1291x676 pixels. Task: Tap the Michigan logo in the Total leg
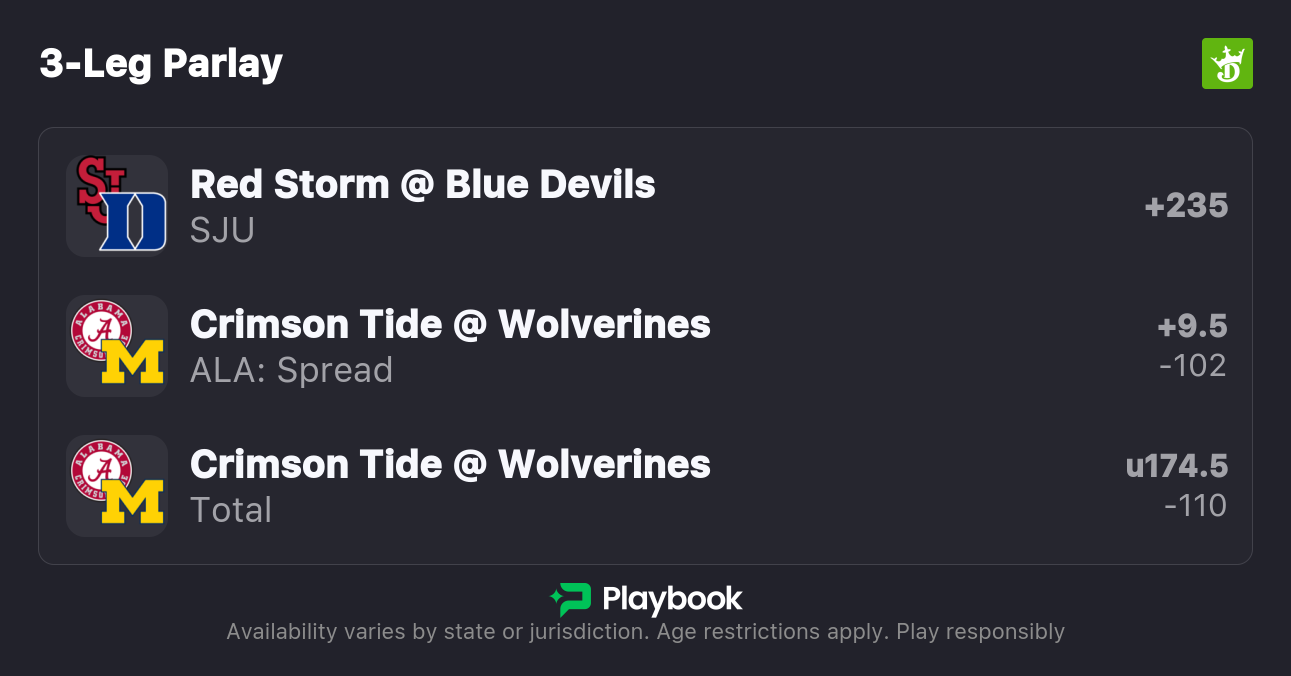pos(133,502)
